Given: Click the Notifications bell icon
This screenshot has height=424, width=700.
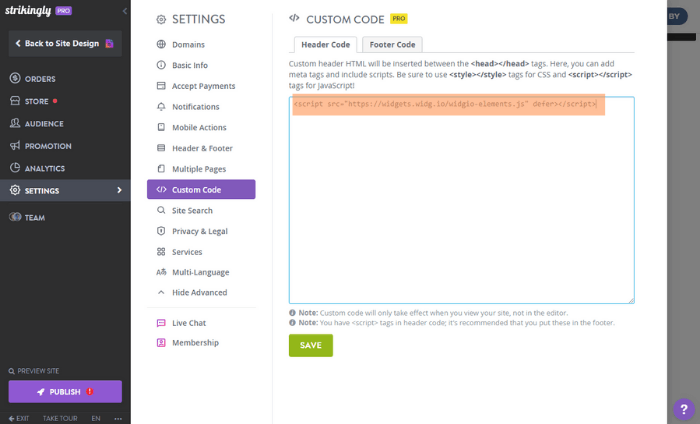Looking at the screenshot, I should click(161, 106).
